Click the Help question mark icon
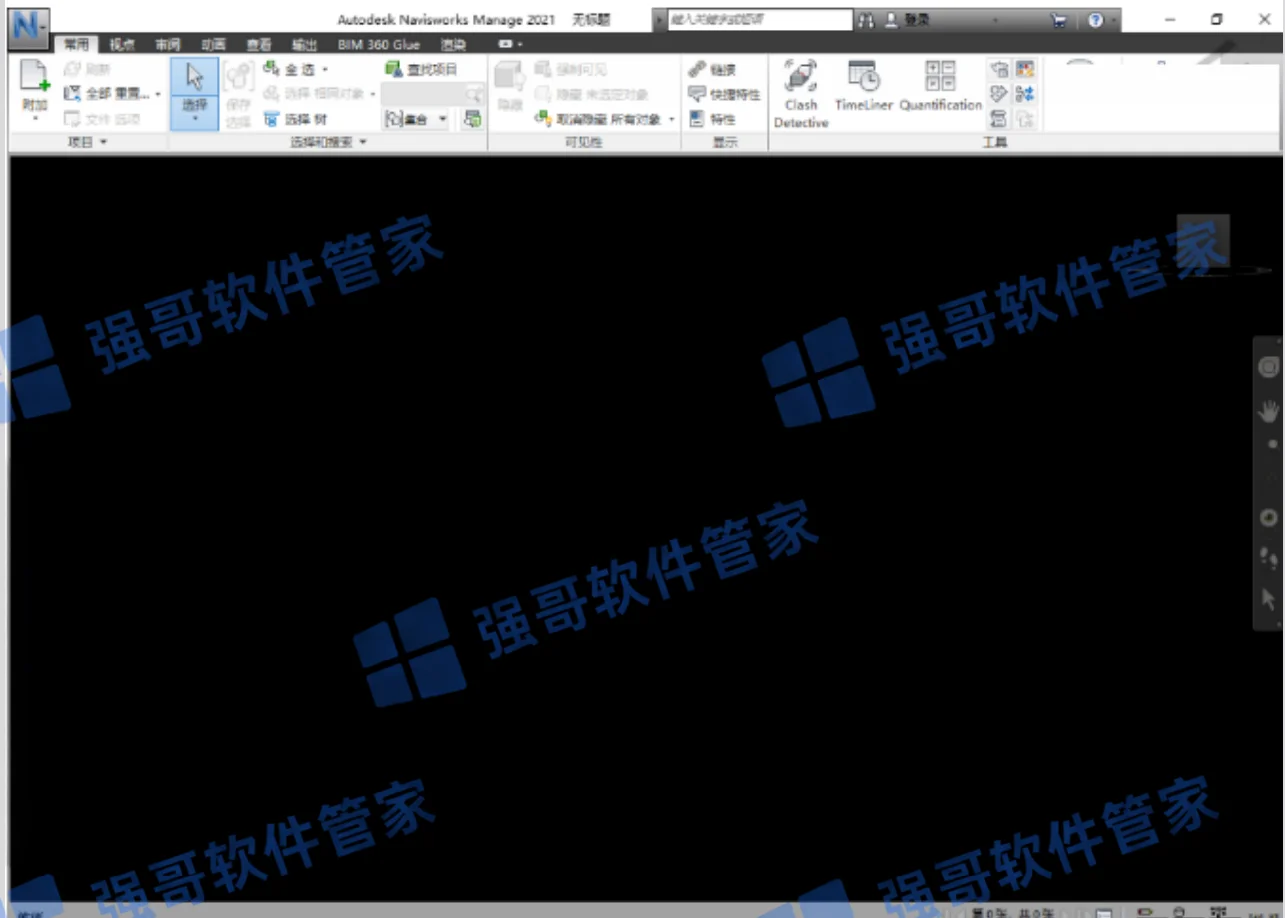The image size is (1285, 918). (x=1096, y=20)
